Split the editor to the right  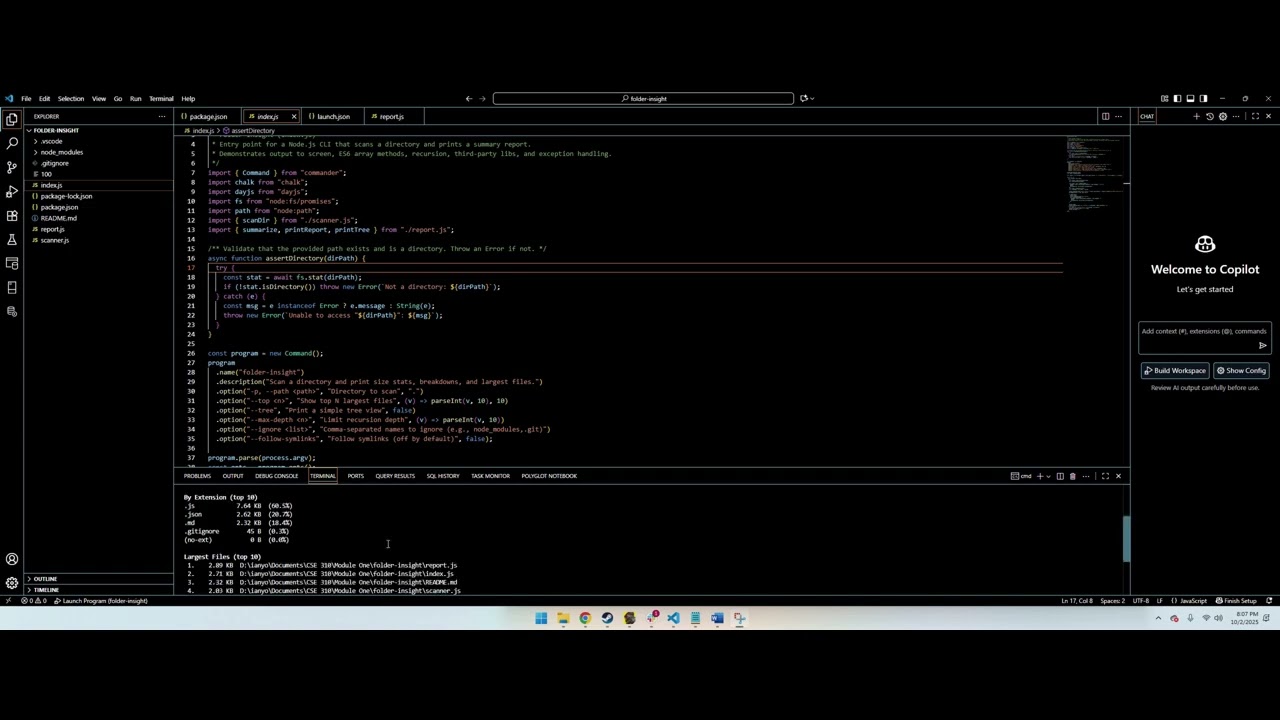coord(1105,116)
